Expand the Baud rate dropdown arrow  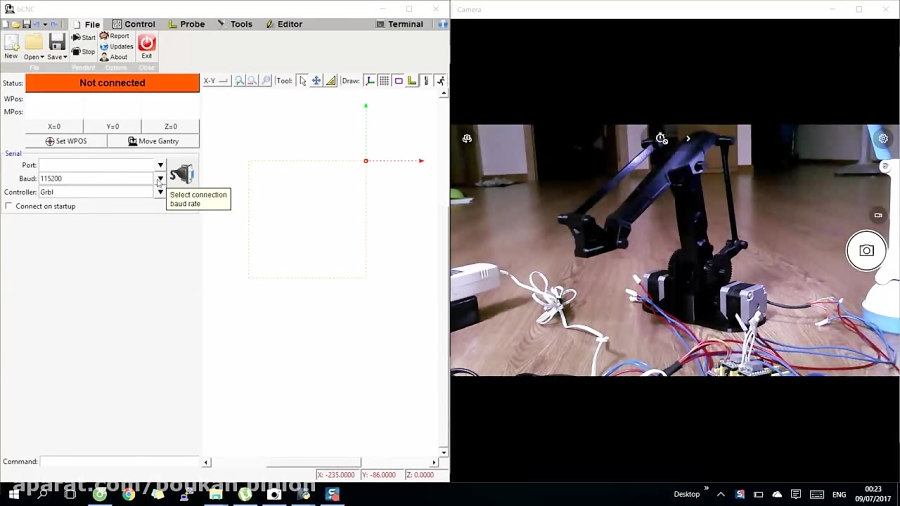click(160, 178)
